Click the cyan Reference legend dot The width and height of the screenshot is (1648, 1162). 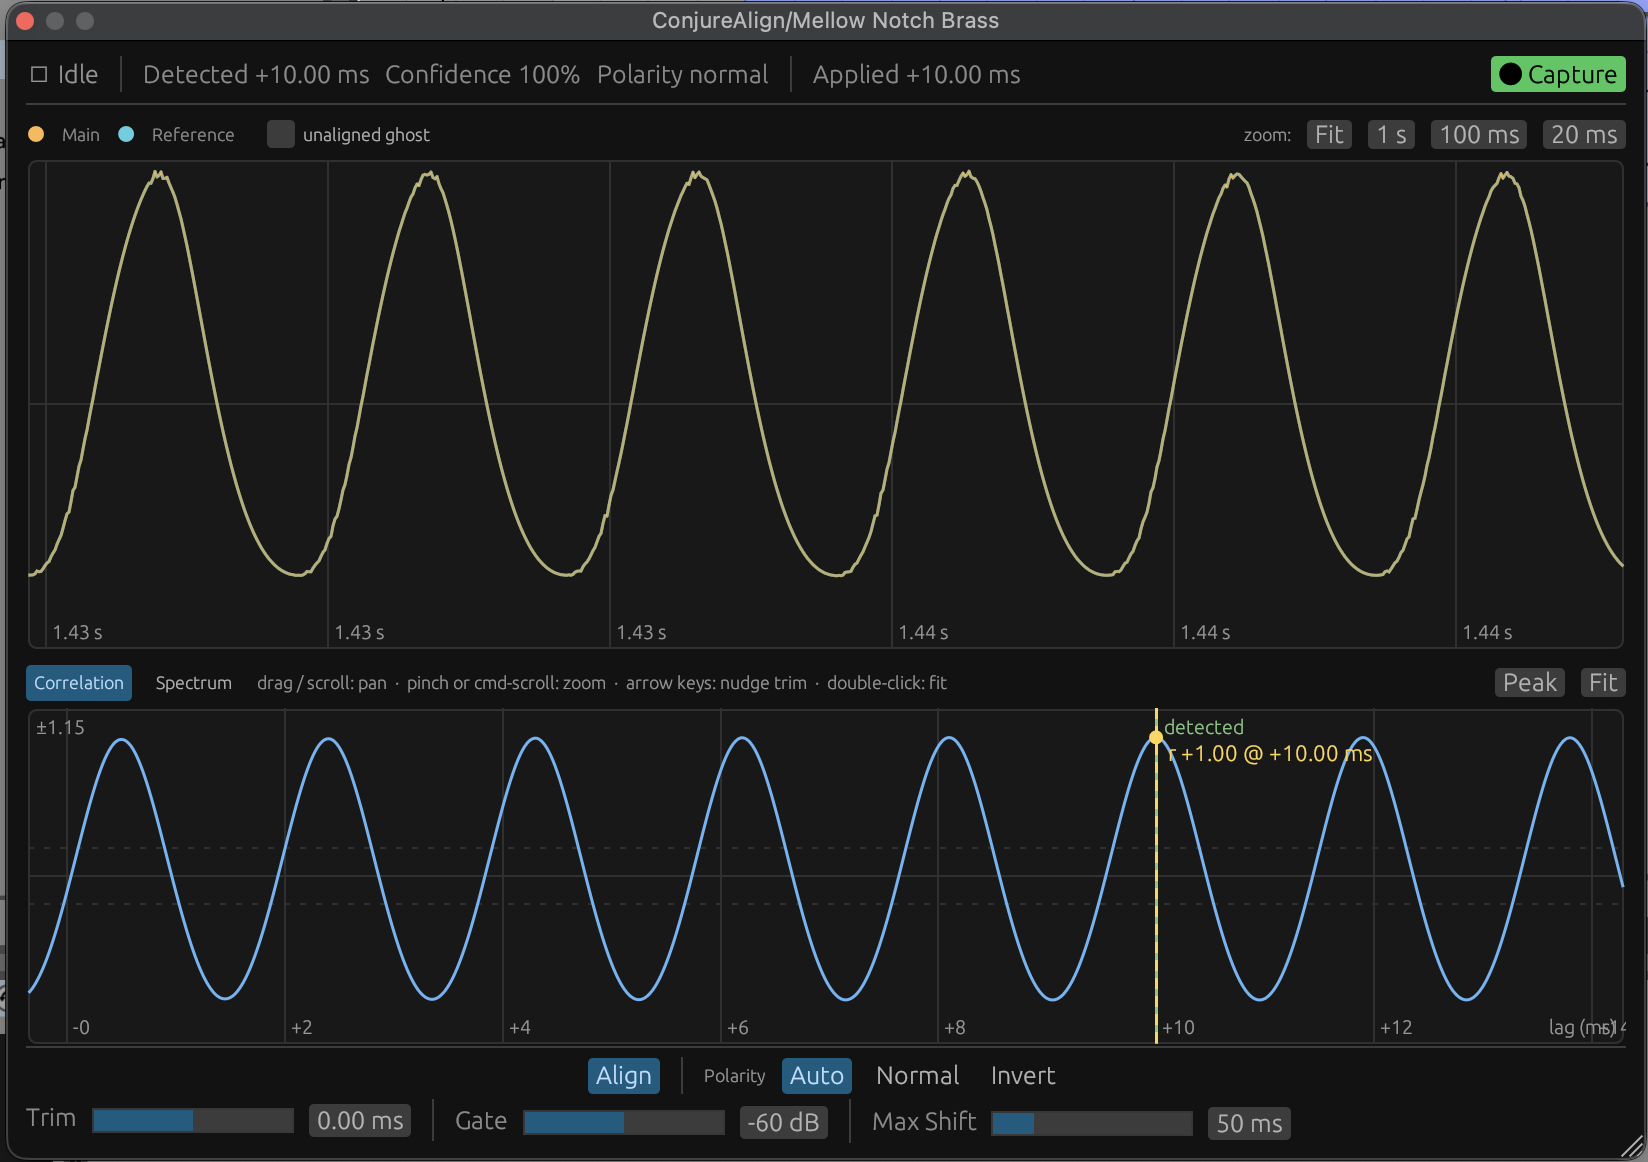126,134
